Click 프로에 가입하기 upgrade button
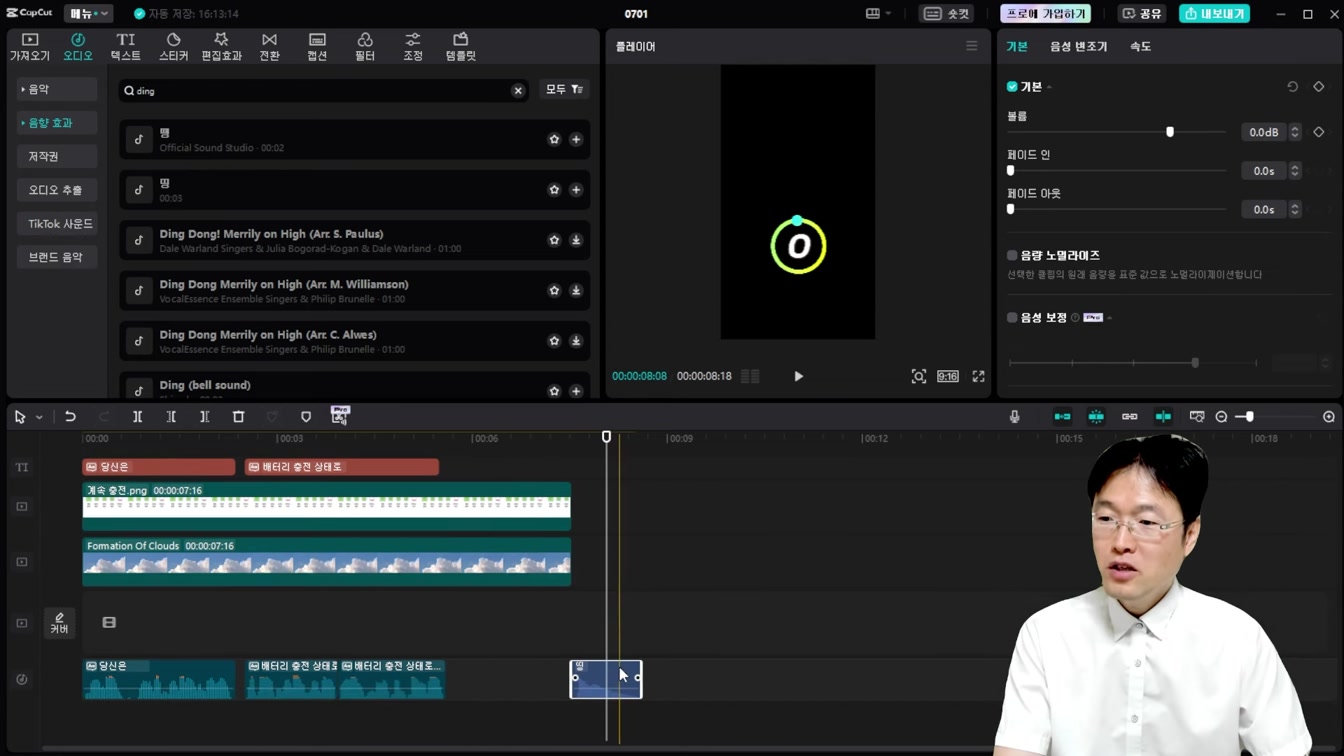1344x756 pixels. [x=1045, y=14]
